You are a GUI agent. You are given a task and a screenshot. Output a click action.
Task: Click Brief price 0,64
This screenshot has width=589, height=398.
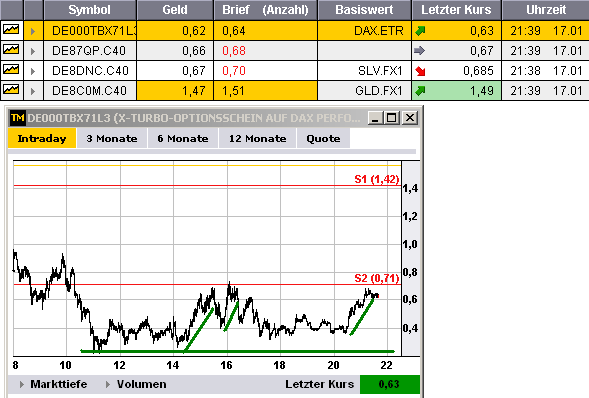pyautogui.click(x=234, y=31)
